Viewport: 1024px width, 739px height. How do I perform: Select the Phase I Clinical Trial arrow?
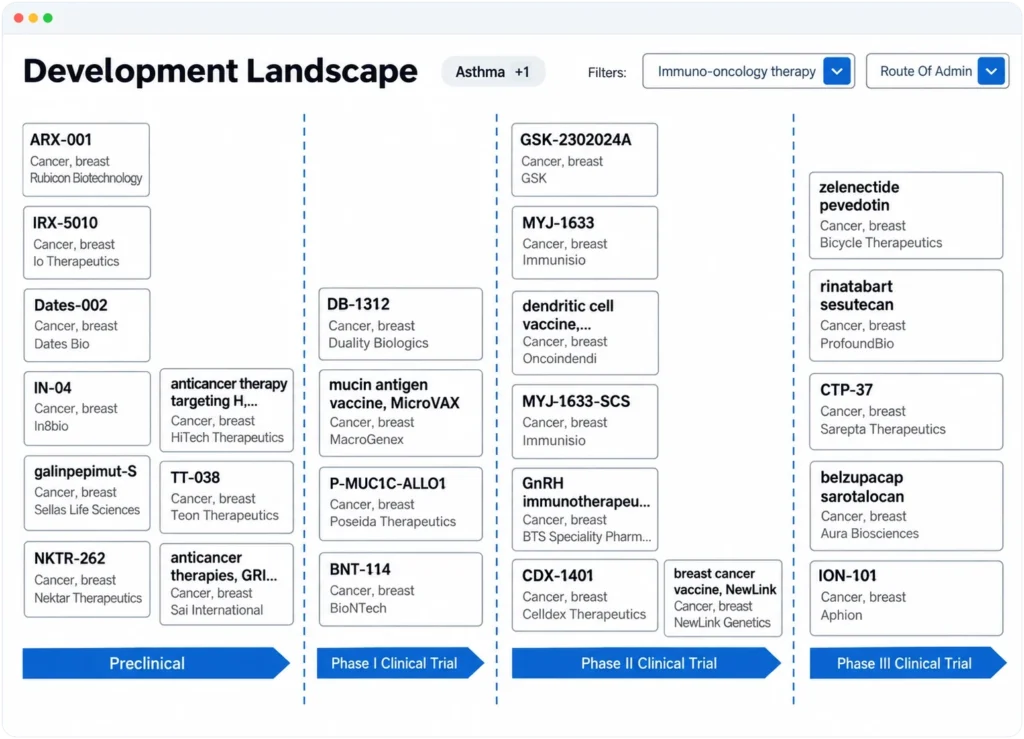click(400, 663)
